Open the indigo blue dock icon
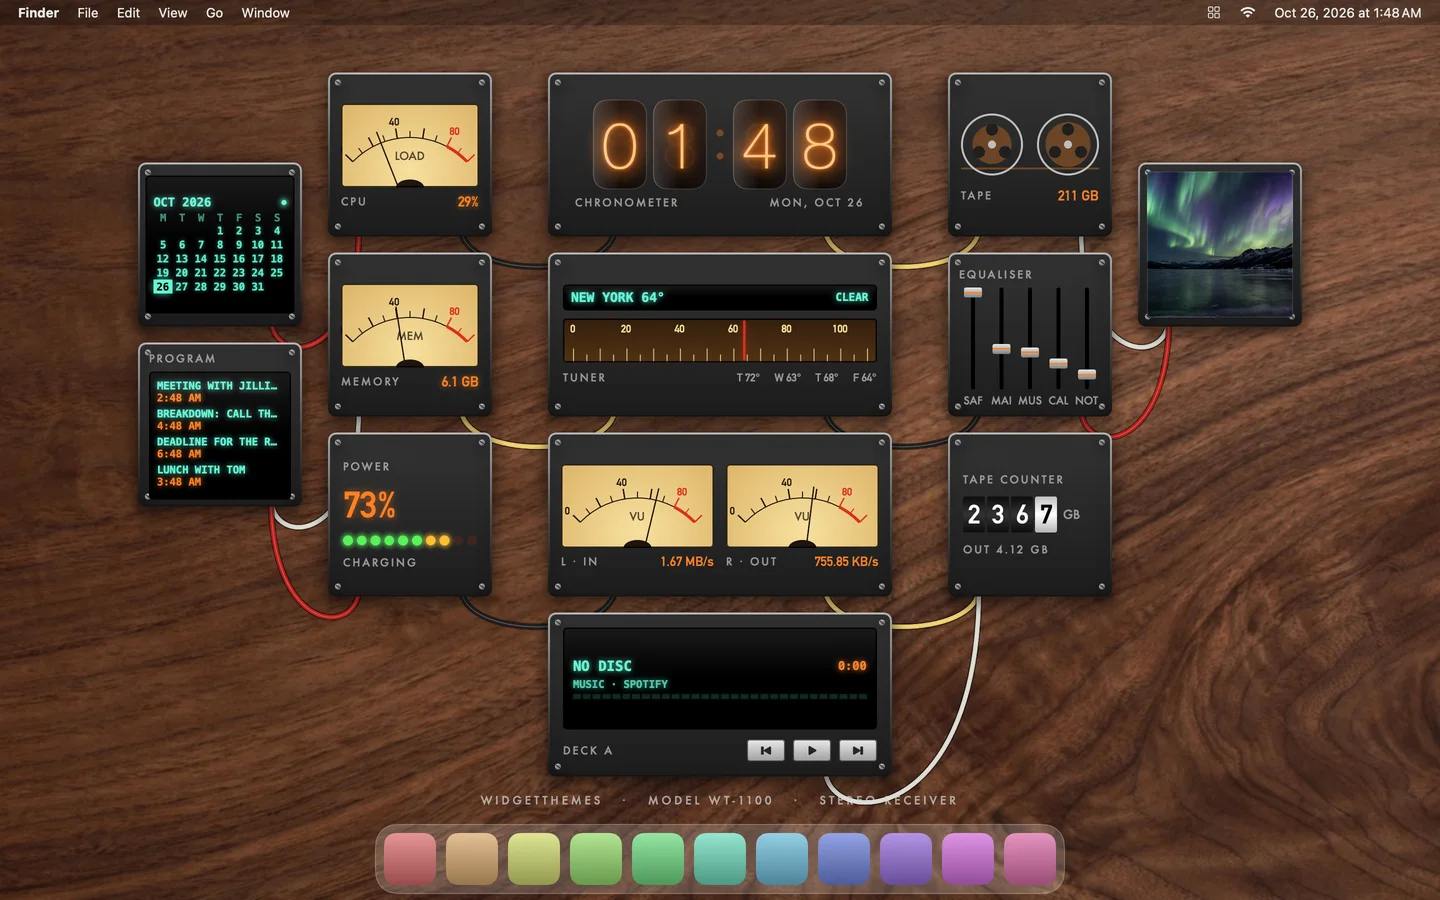 [844, 859]
